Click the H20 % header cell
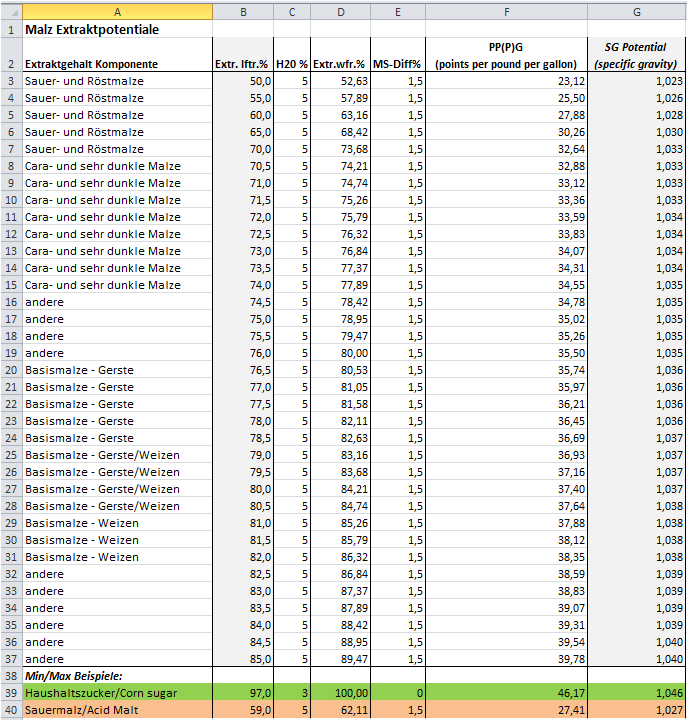 pos(291,63)
